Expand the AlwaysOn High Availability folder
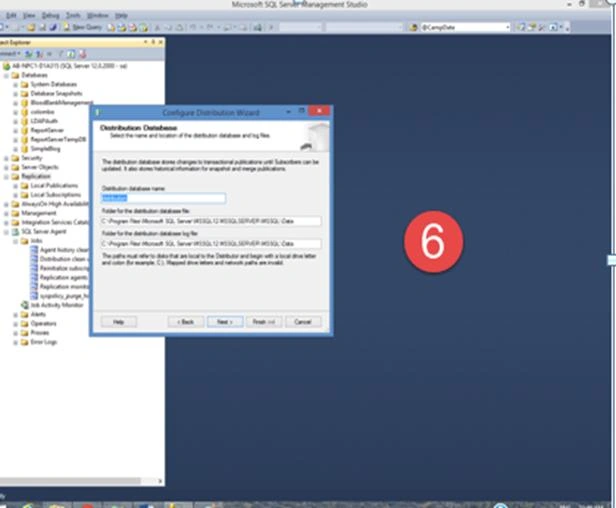 [x=6, y=204]
